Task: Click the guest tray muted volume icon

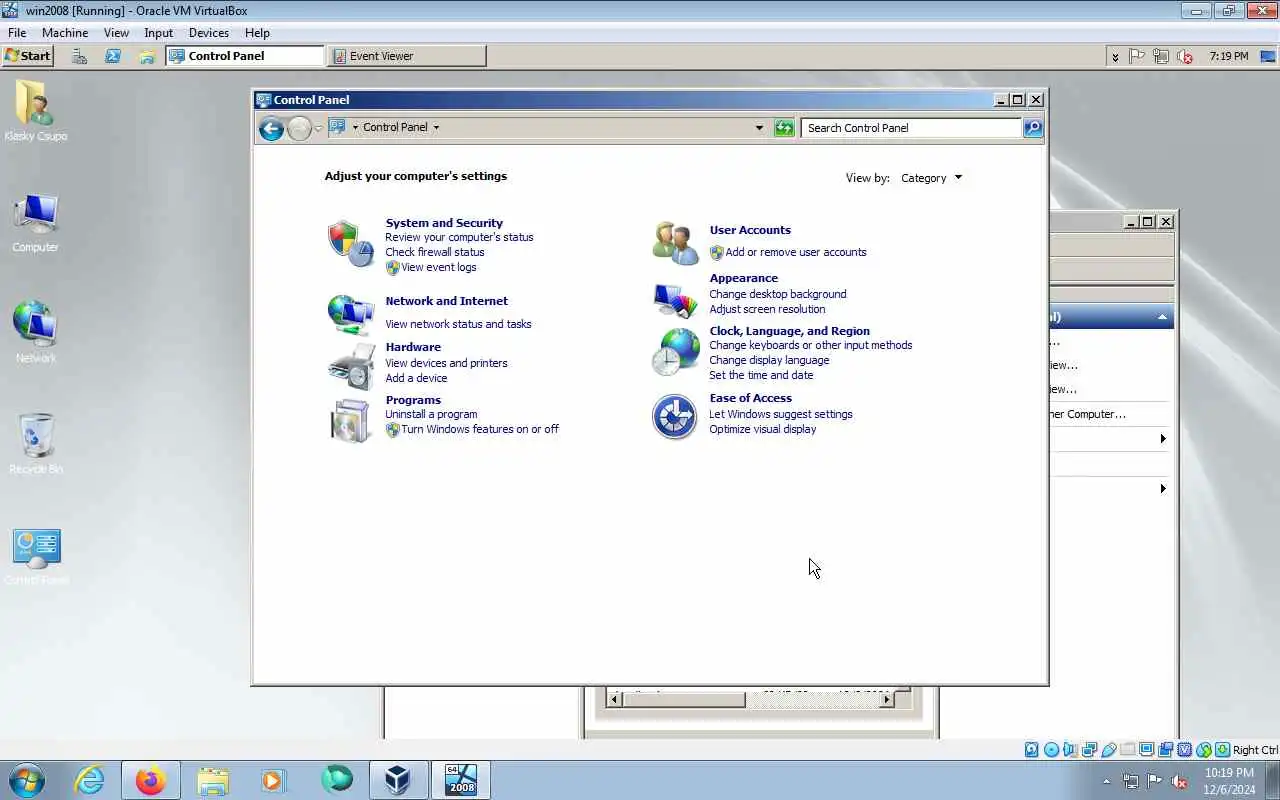Action: (x=1185, y=57)
